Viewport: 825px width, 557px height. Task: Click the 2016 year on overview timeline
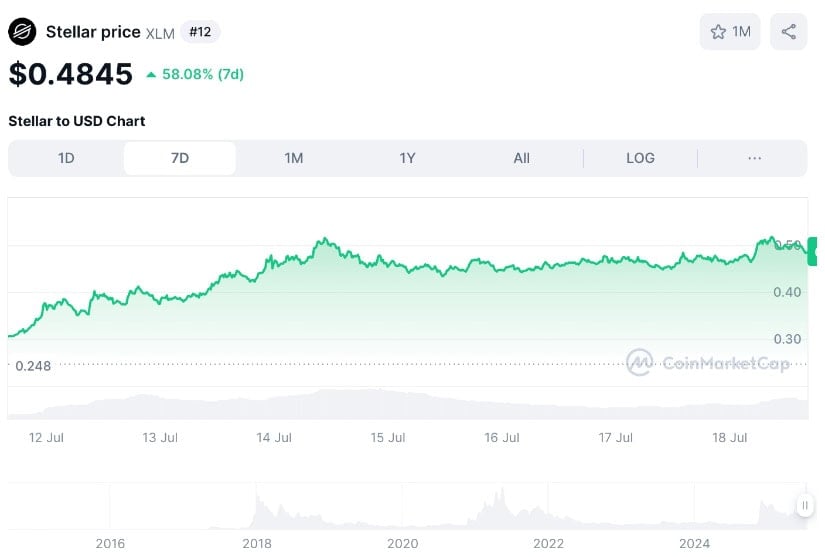(110, 543)
